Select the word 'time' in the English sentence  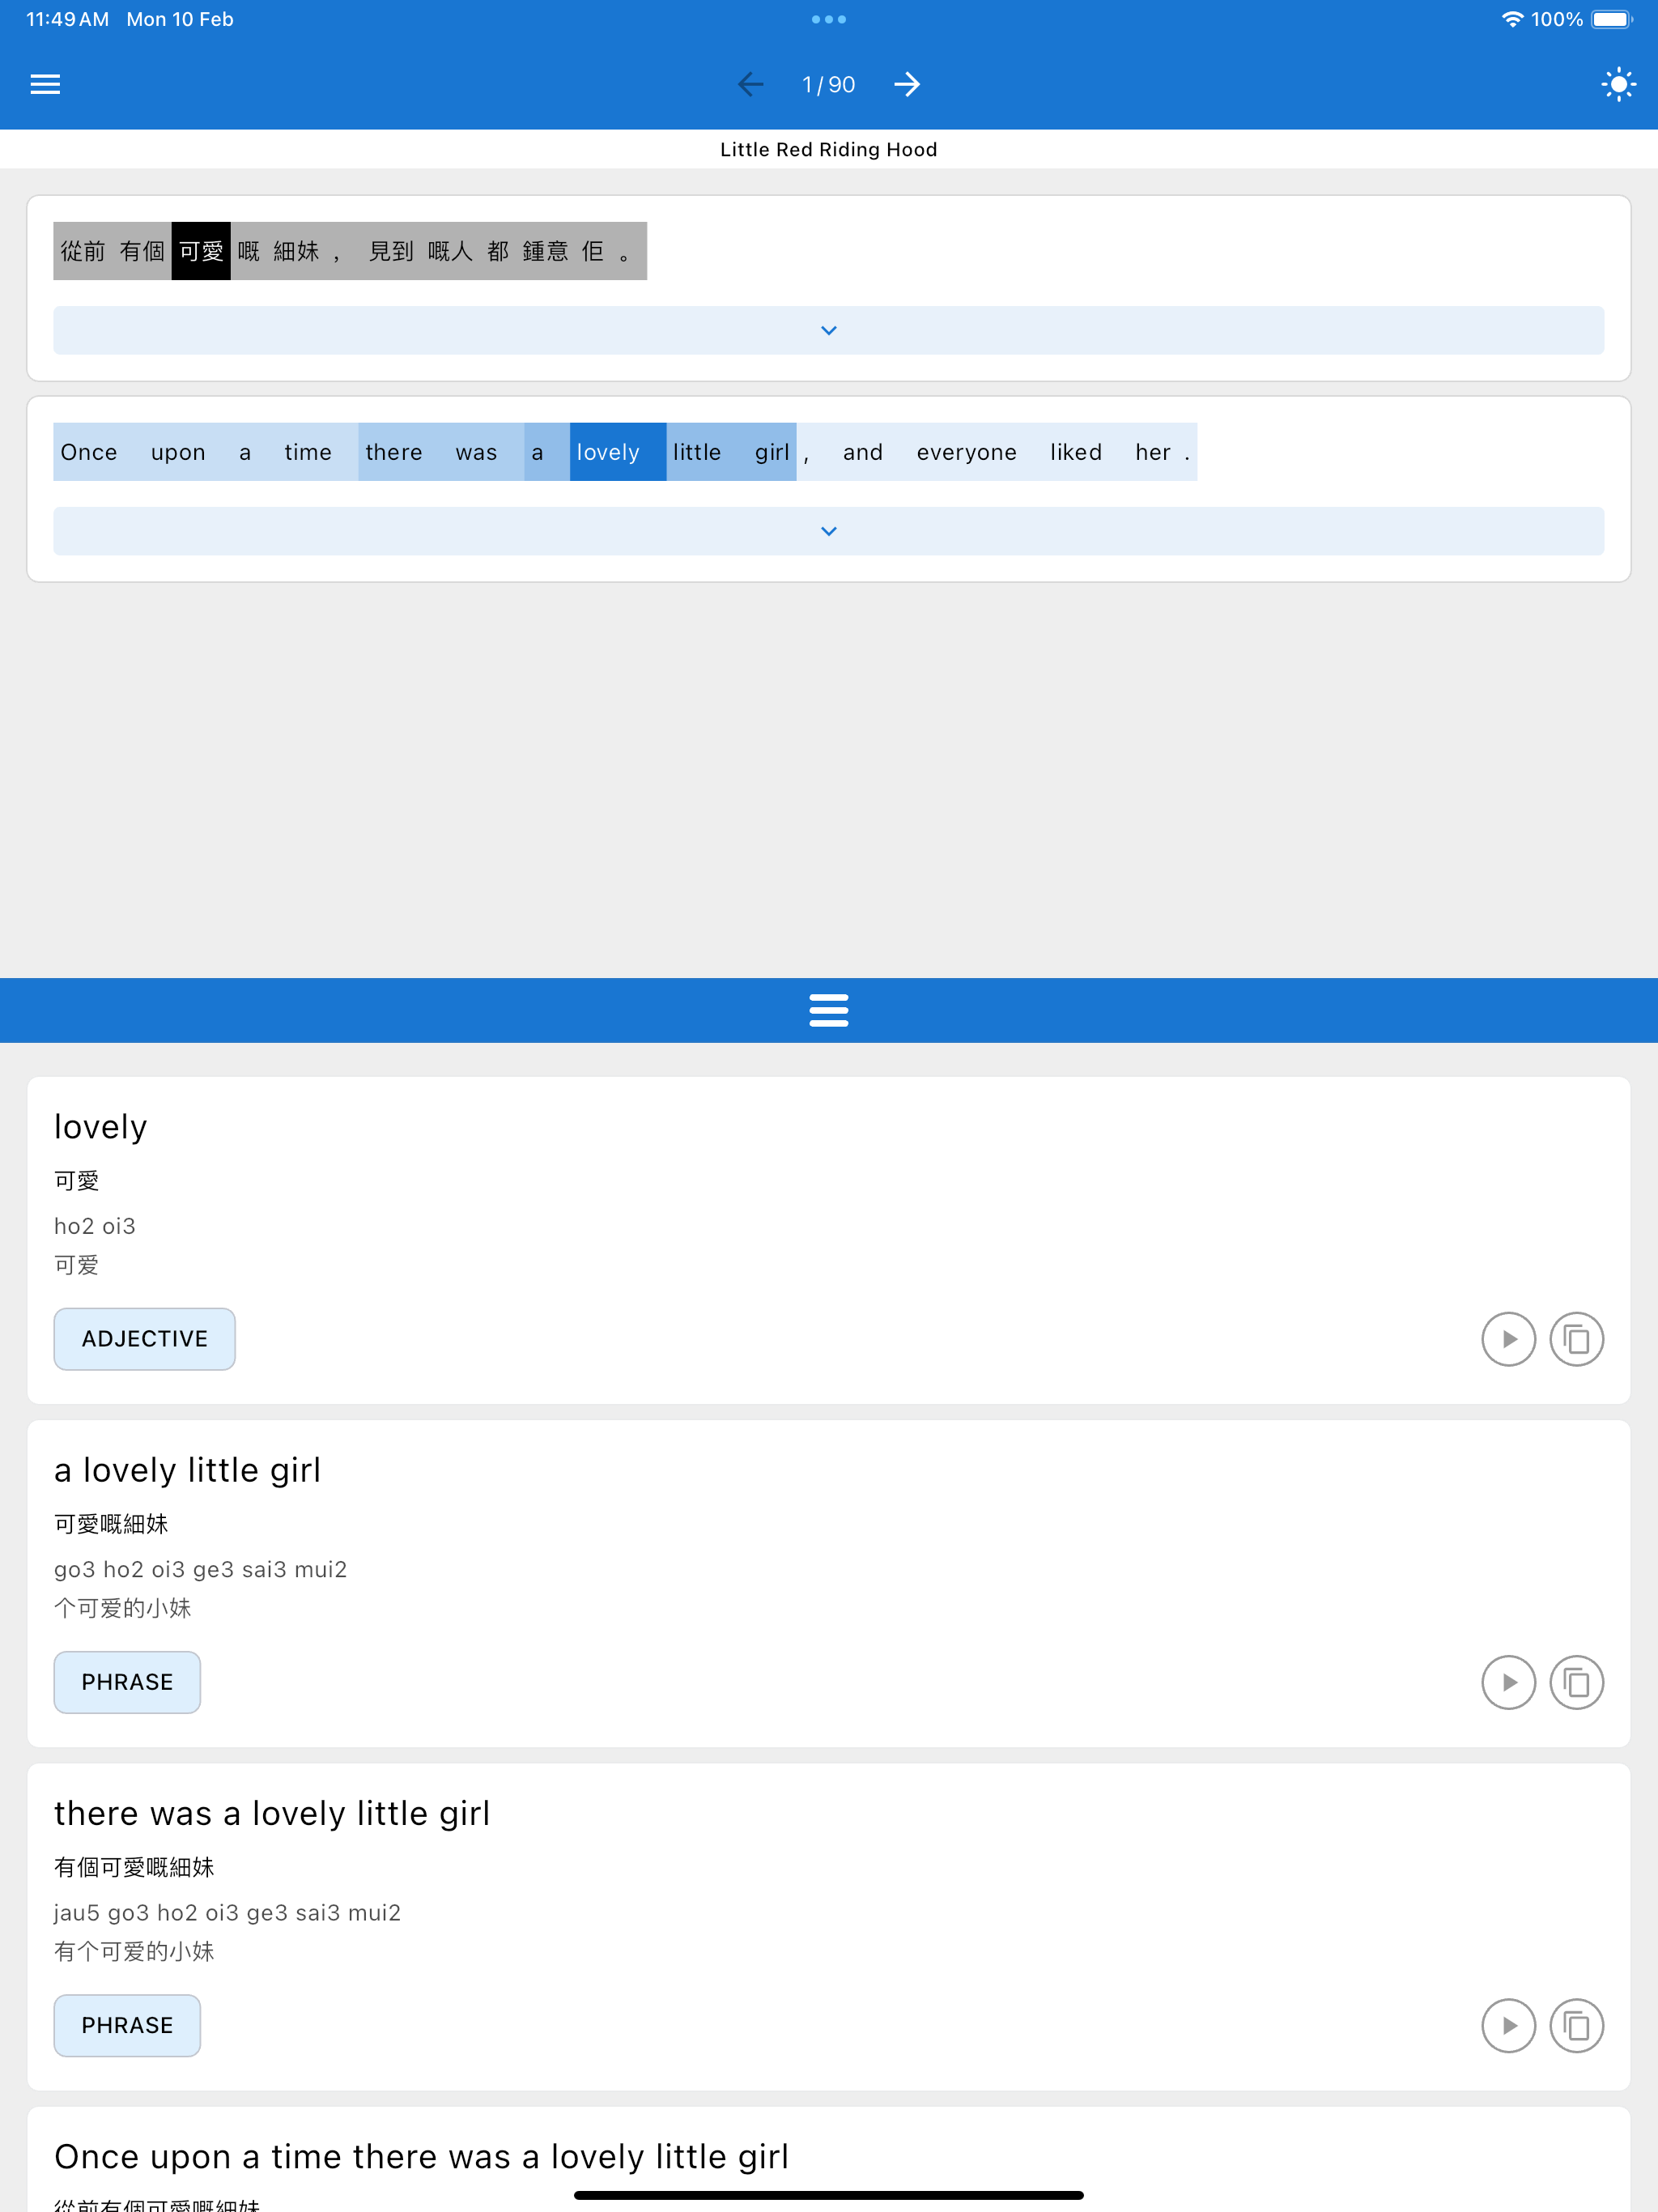click(x=308, y=452)
